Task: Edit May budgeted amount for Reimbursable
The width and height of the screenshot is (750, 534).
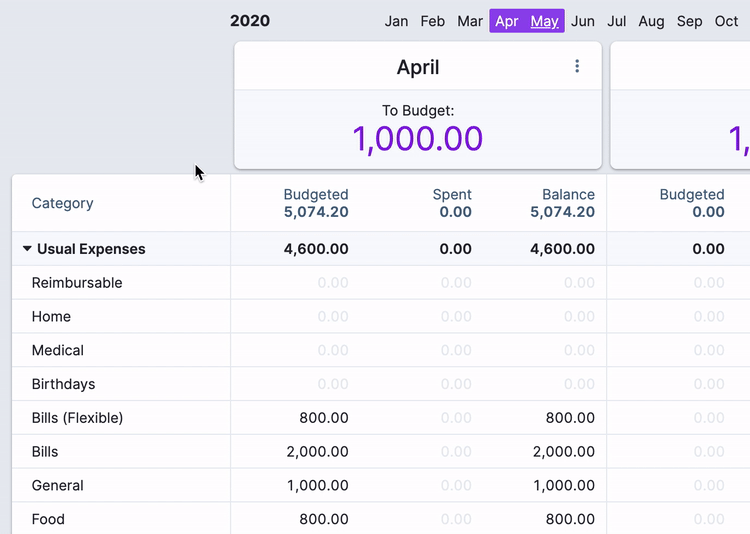Action: click(709, 283)
